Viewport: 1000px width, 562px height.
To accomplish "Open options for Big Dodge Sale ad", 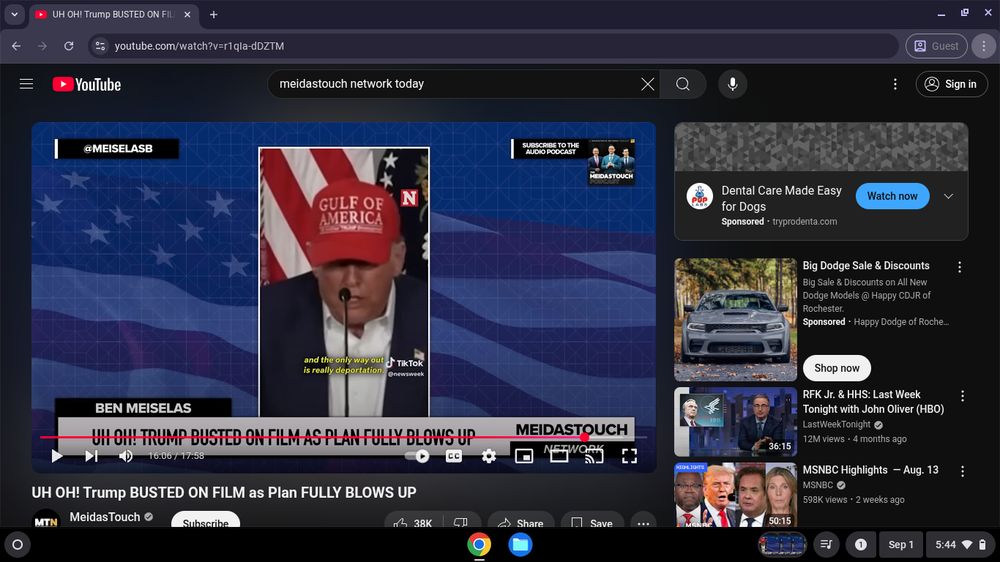I will [959, 267].
